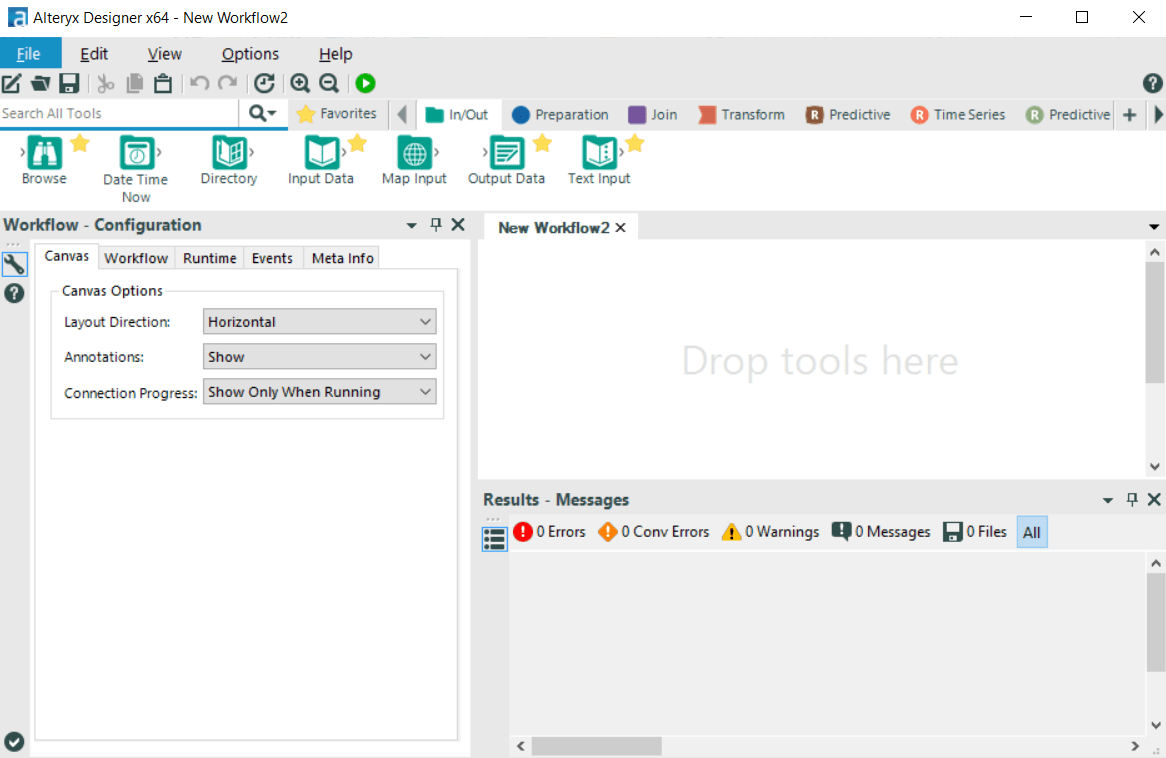1166x758 pixels.
Task: Select the Browse tool icon
Action: 45,152
